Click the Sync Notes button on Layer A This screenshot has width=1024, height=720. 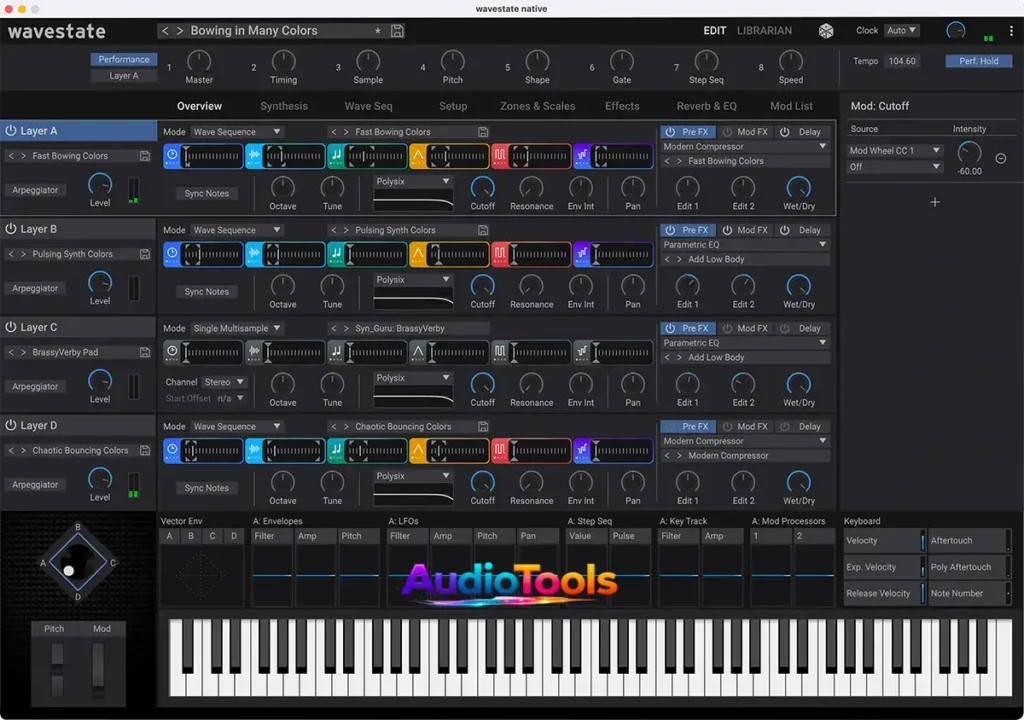(205, 193)
